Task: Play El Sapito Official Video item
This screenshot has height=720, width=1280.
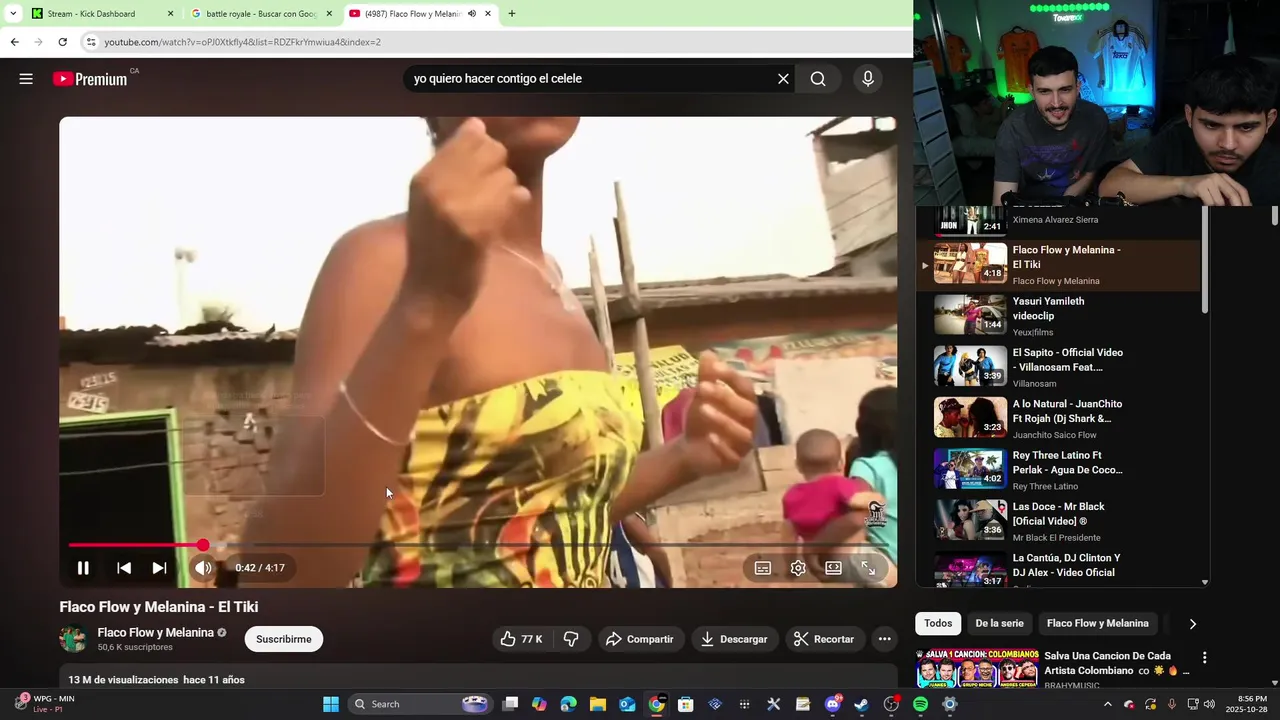Action: click(1060, 367)
